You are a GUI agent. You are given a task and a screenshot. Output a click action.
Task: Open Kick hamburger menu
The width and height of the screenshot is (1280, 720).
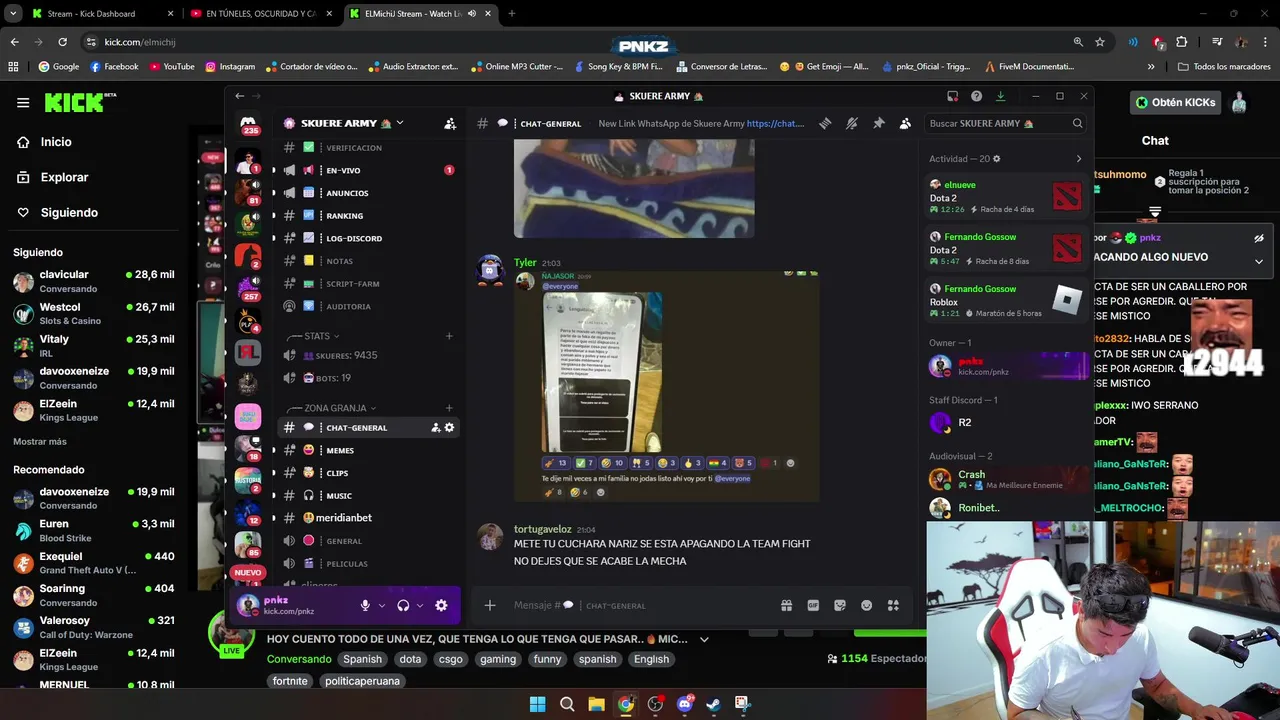[x=23, y=102]
